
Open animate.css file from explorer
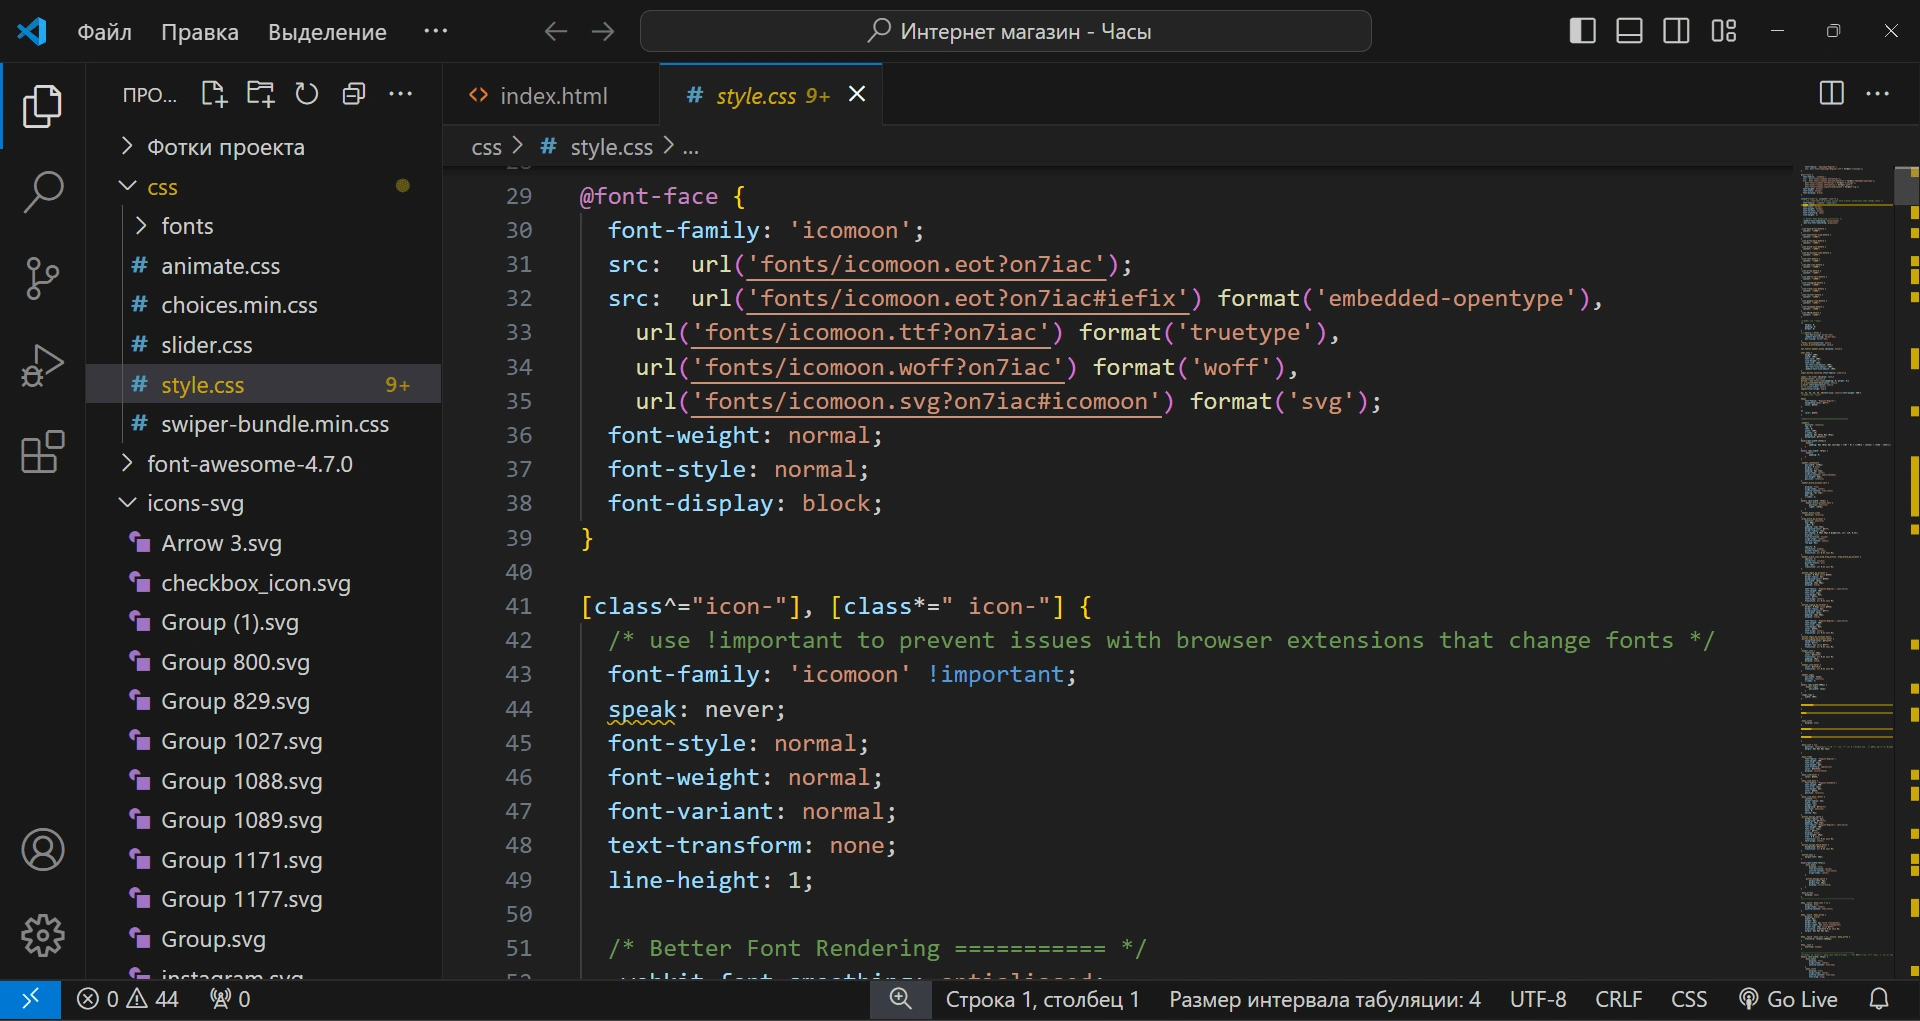point(220,266)
